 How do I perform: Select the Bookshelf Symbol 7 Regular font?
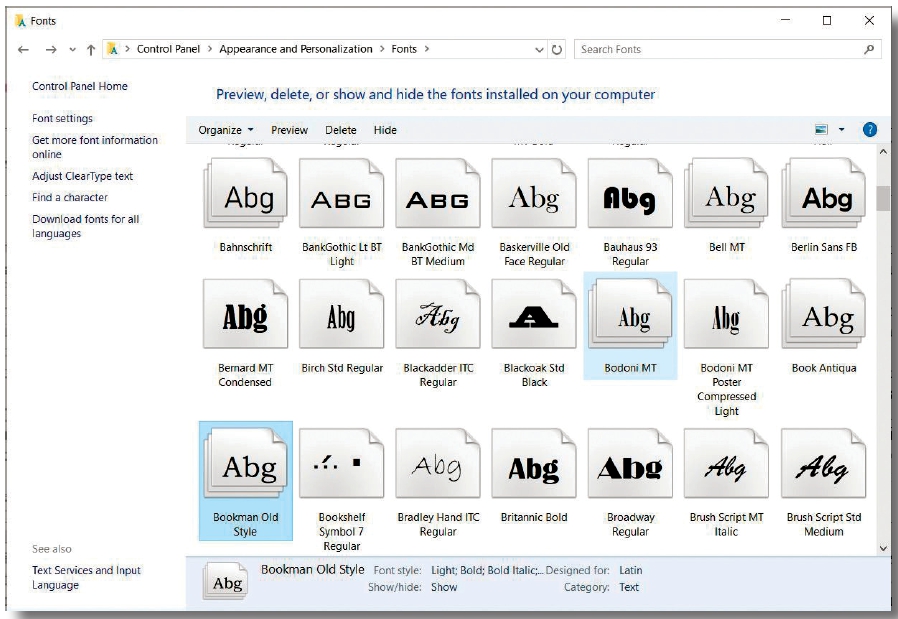point(341,463)
